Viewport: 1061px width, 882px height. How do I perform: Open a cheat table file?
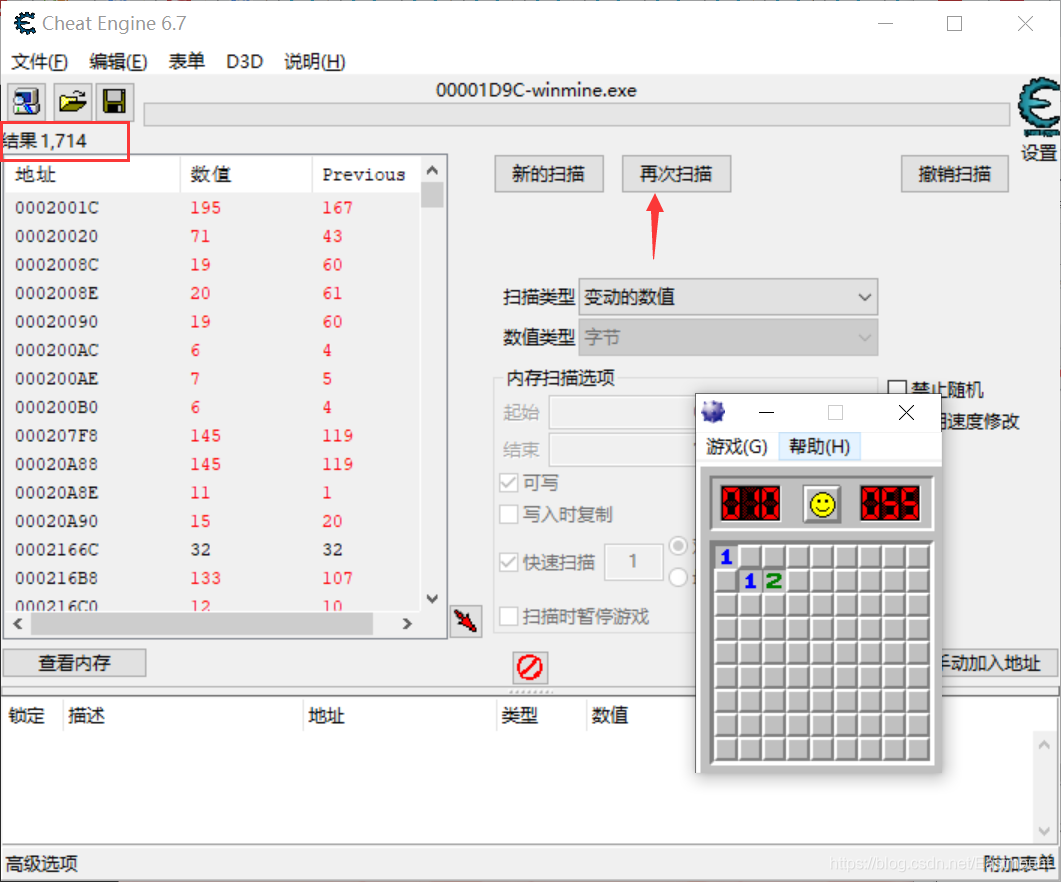tap(72, 102)
